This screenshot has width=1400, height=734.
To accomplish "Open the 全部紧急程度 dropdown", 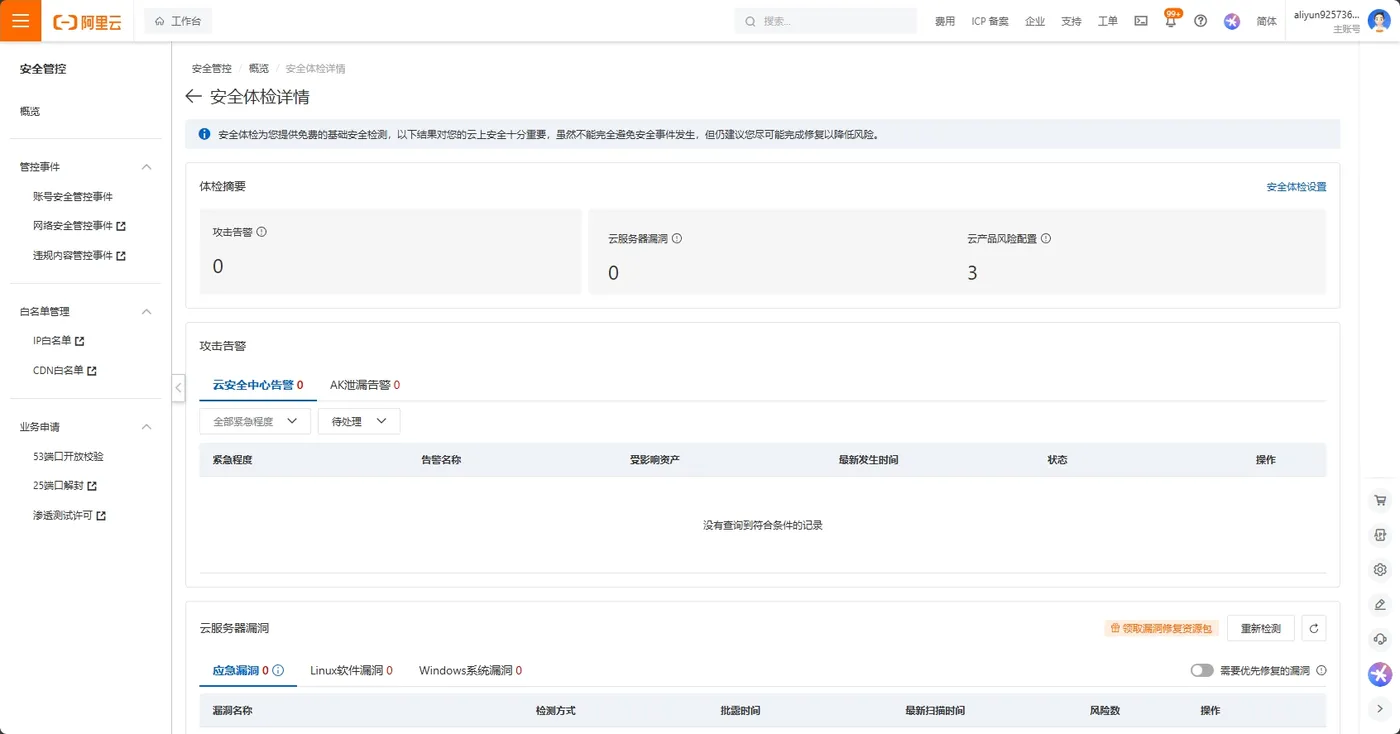I will (x=254, y=421).
